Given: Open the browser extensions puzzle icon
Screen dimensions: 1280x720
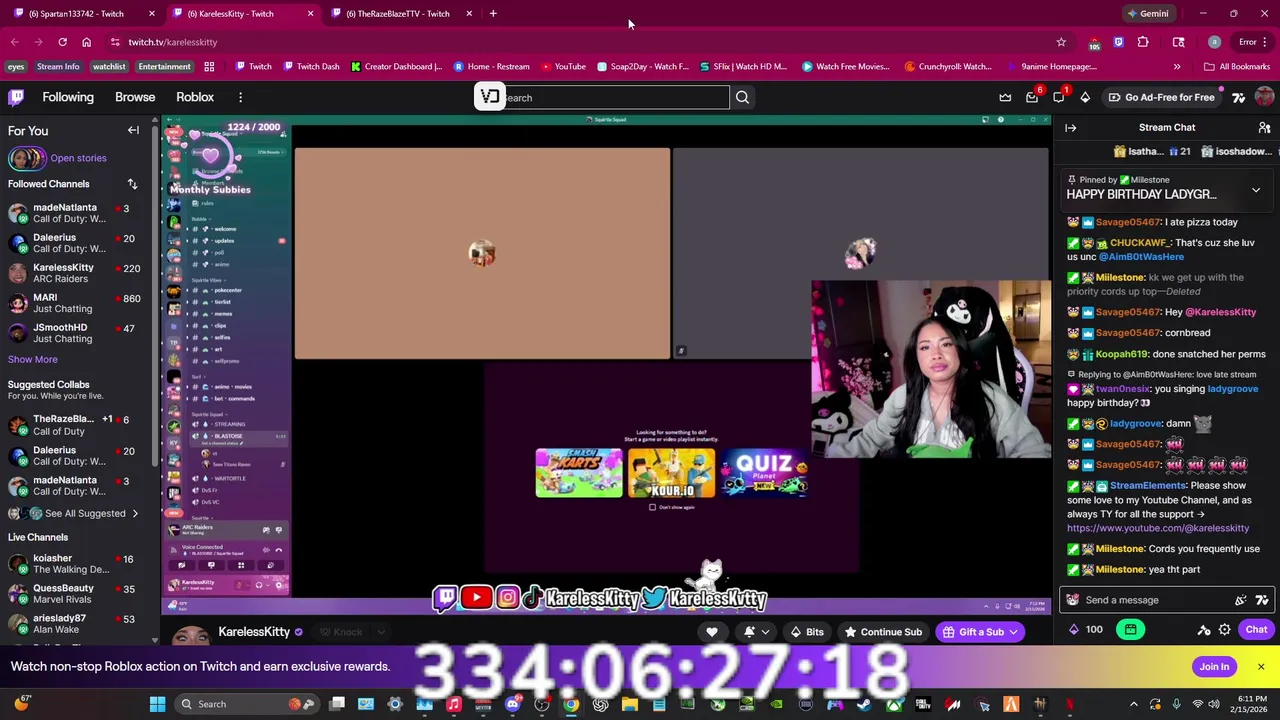Looking at the screenshot, I should tap(1143, 42).
